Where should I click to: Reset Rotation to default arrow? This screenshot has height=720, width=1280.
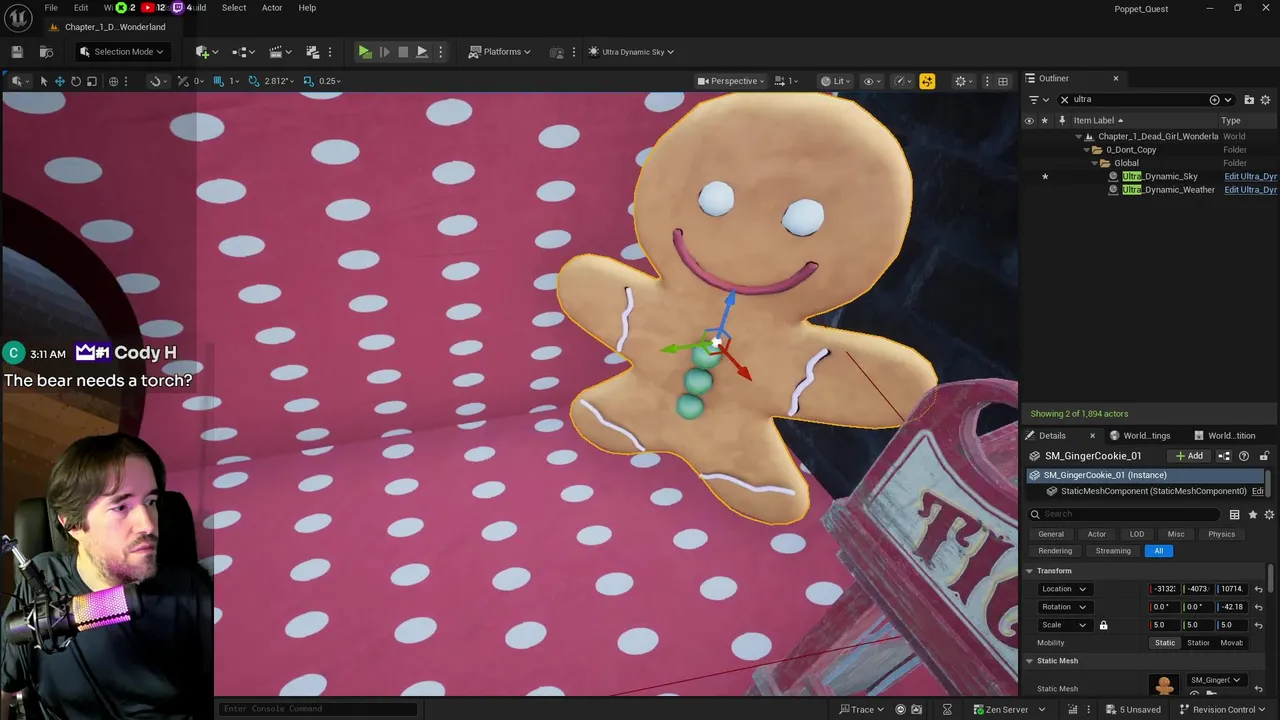(x=1259, y=607)
